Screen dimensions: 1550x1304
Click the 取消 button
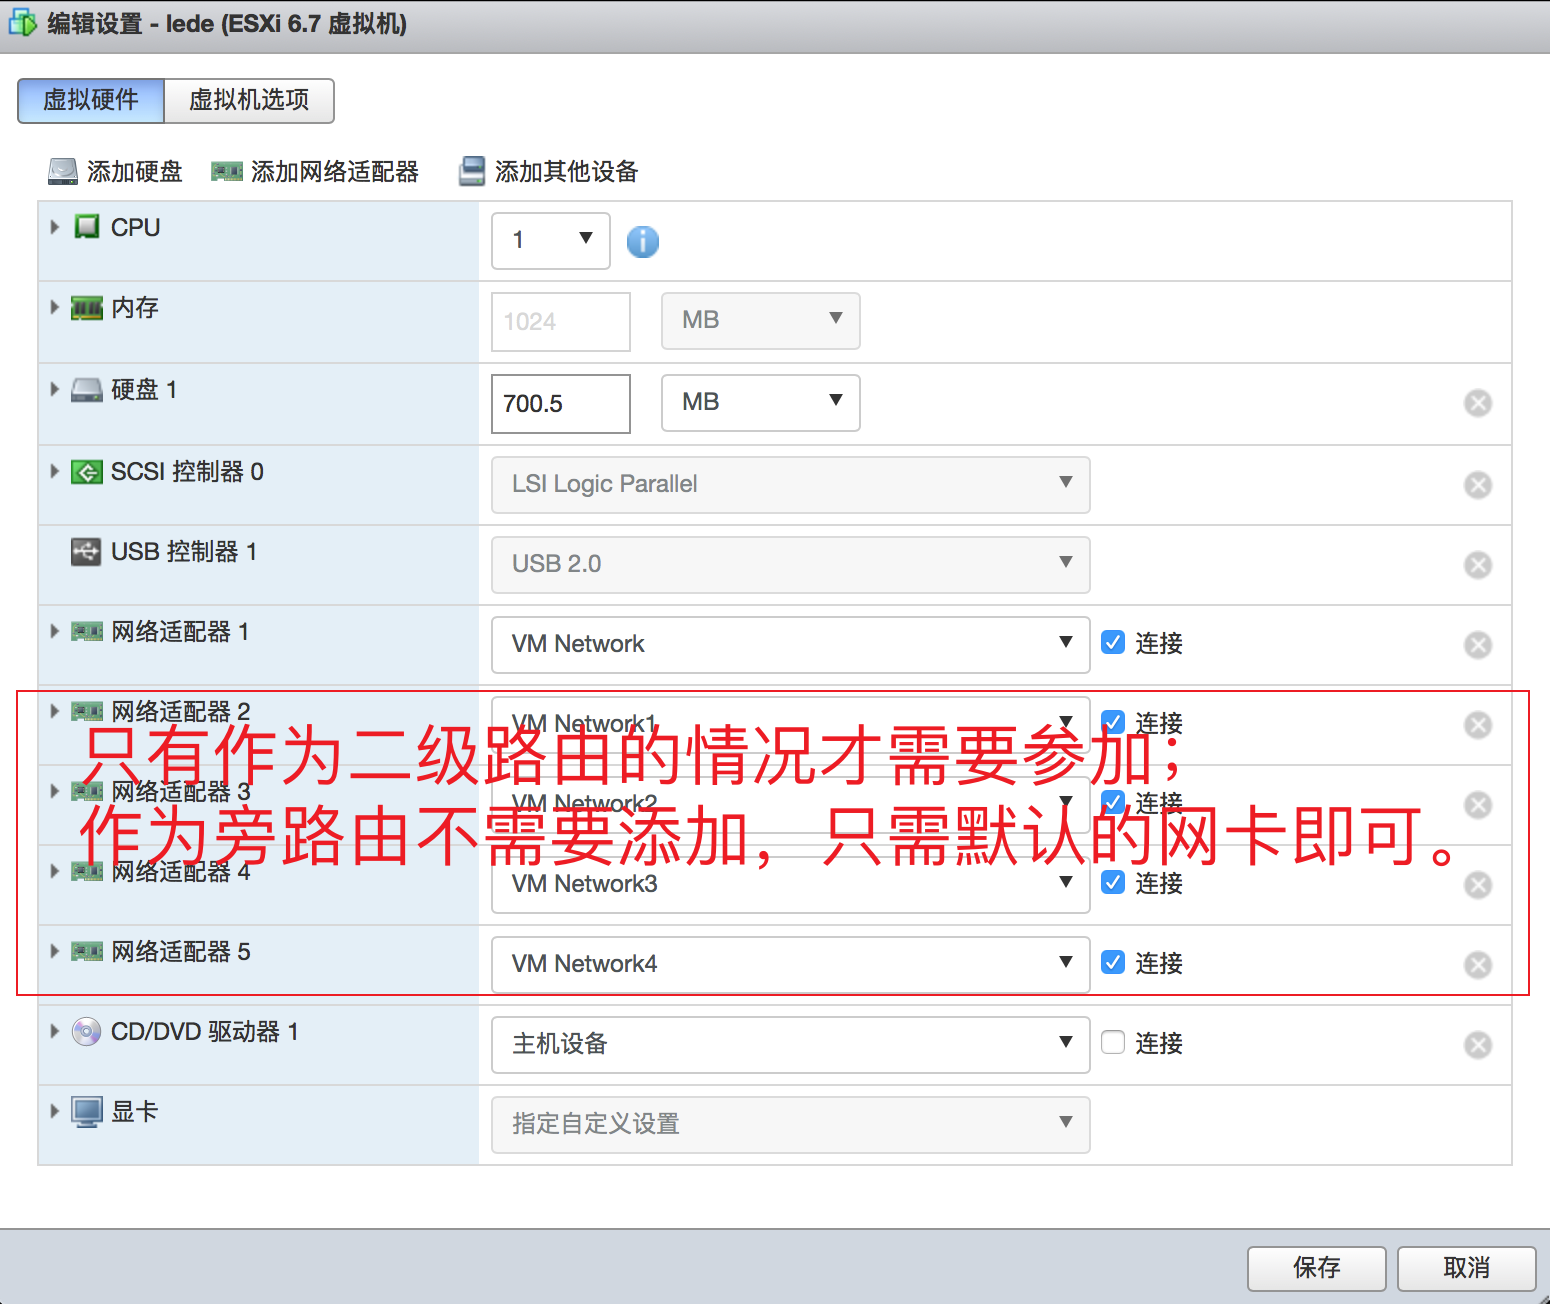pyautogui.click(x=1466, y=1268)
